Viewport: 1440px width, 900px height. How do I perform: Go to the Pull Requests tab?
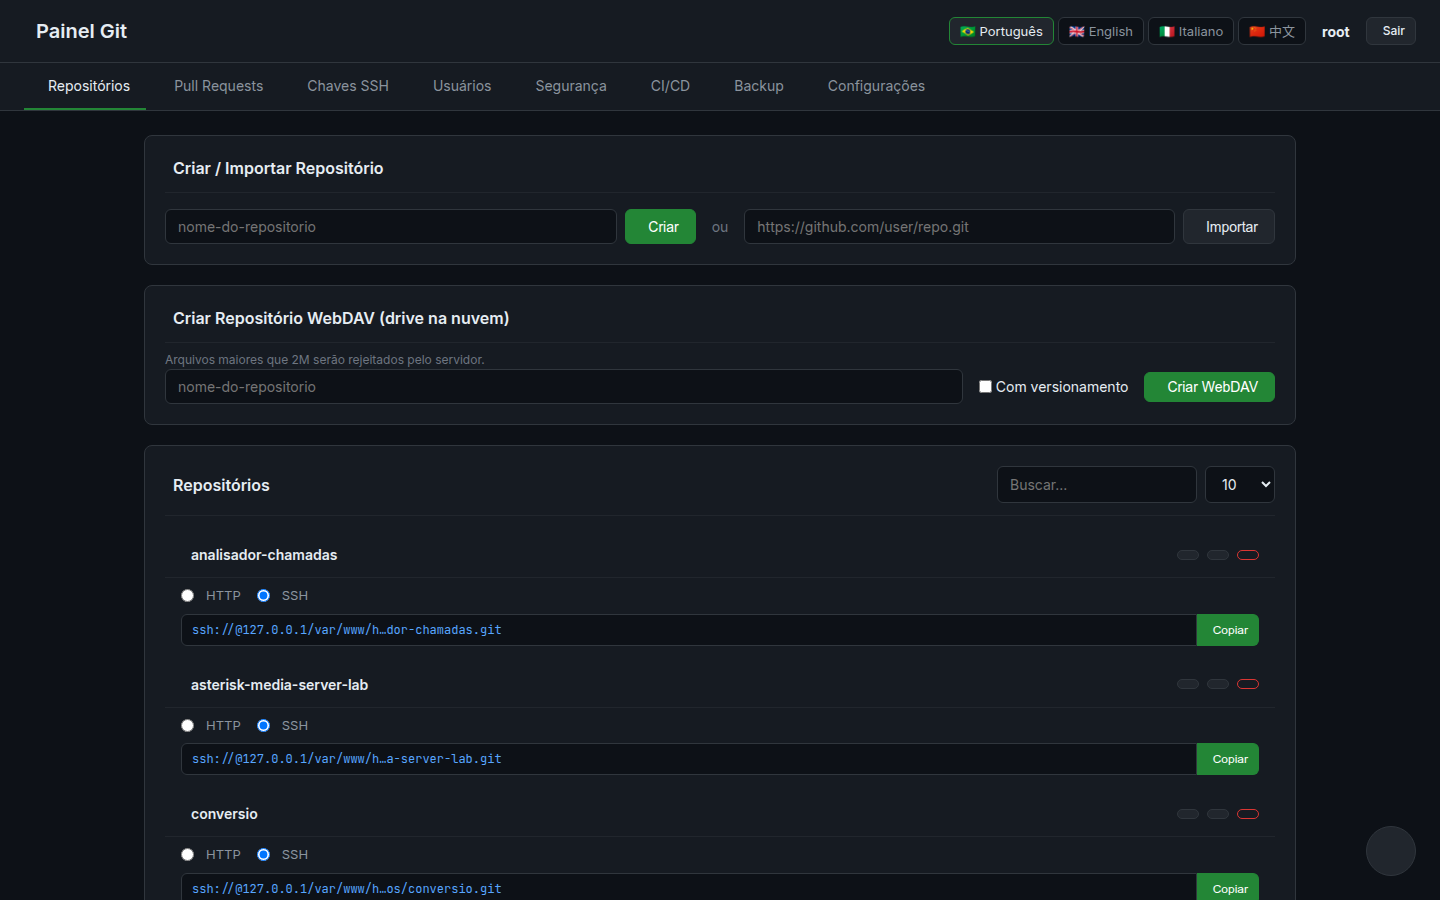218,86
